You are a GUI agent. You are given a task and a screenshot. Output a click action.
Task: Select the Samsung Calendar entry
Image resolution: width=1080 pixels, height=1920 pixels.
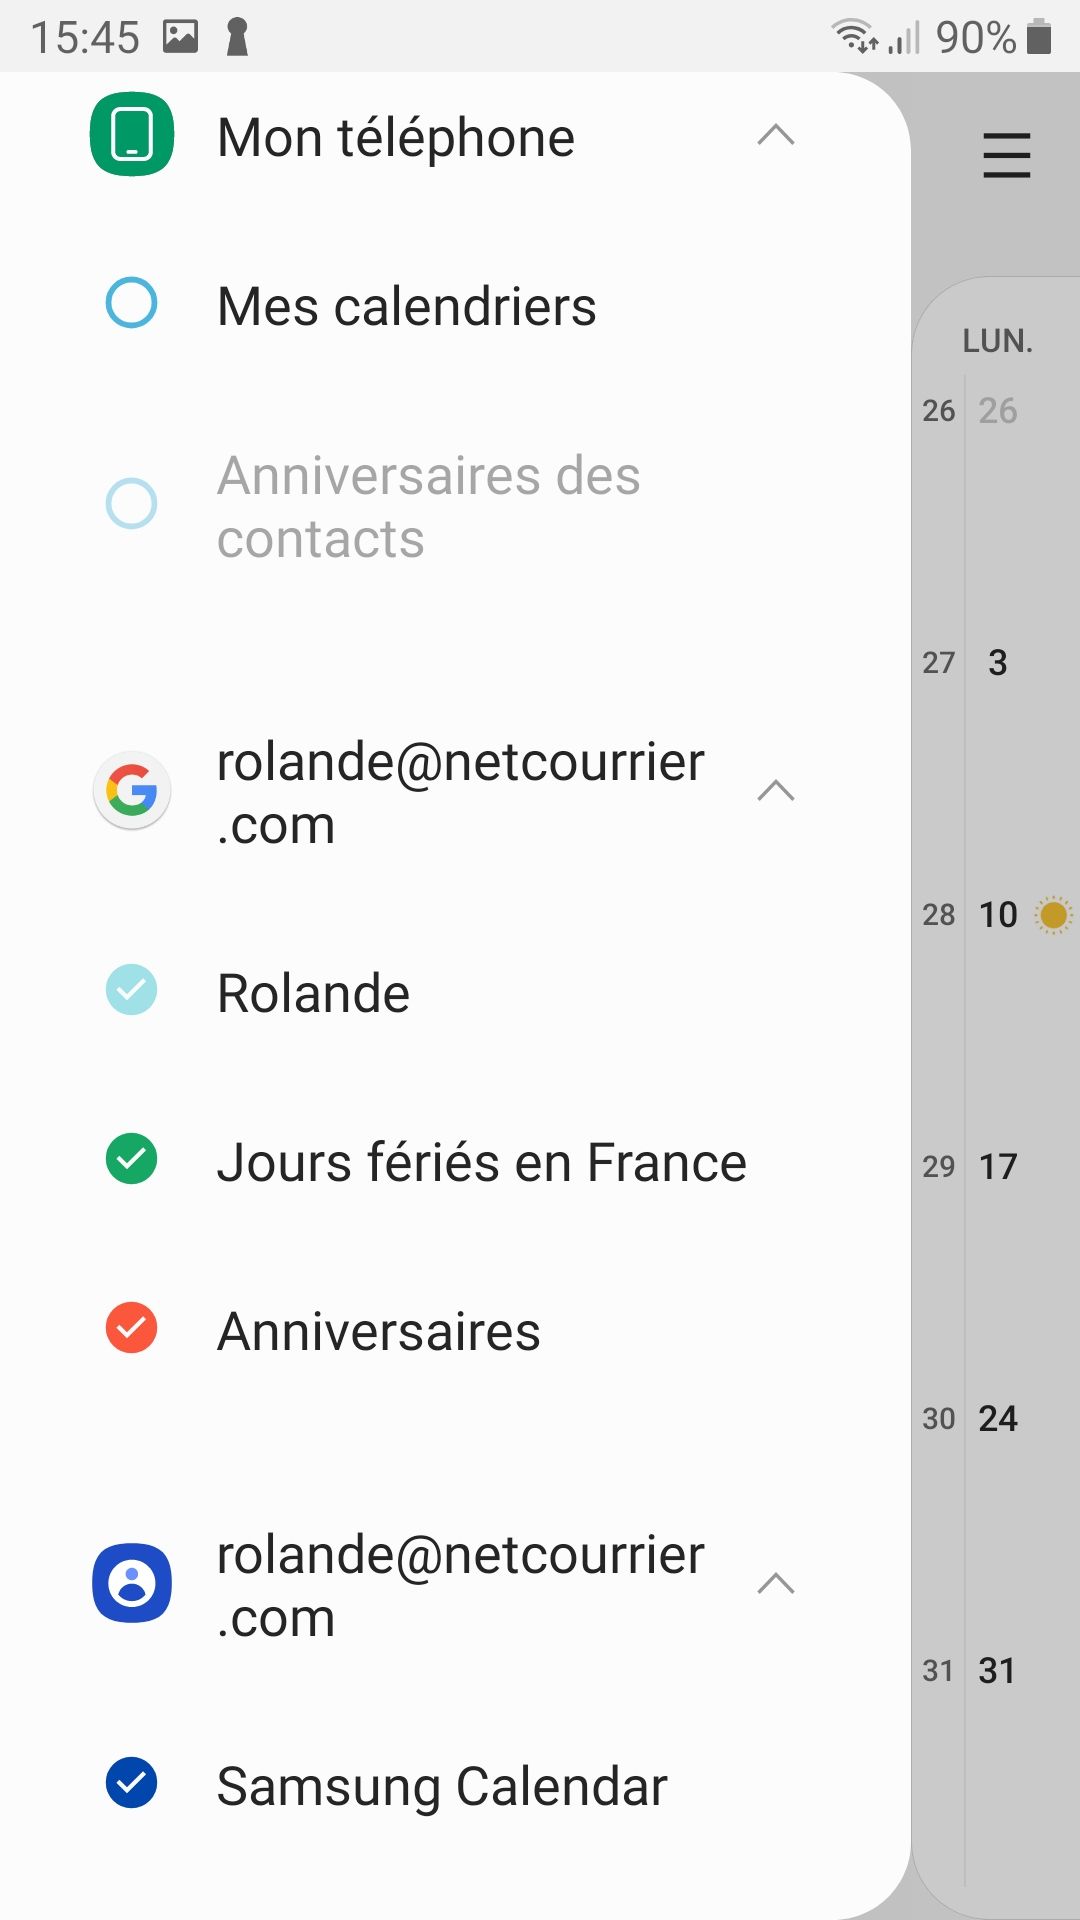pos(441,1786)
